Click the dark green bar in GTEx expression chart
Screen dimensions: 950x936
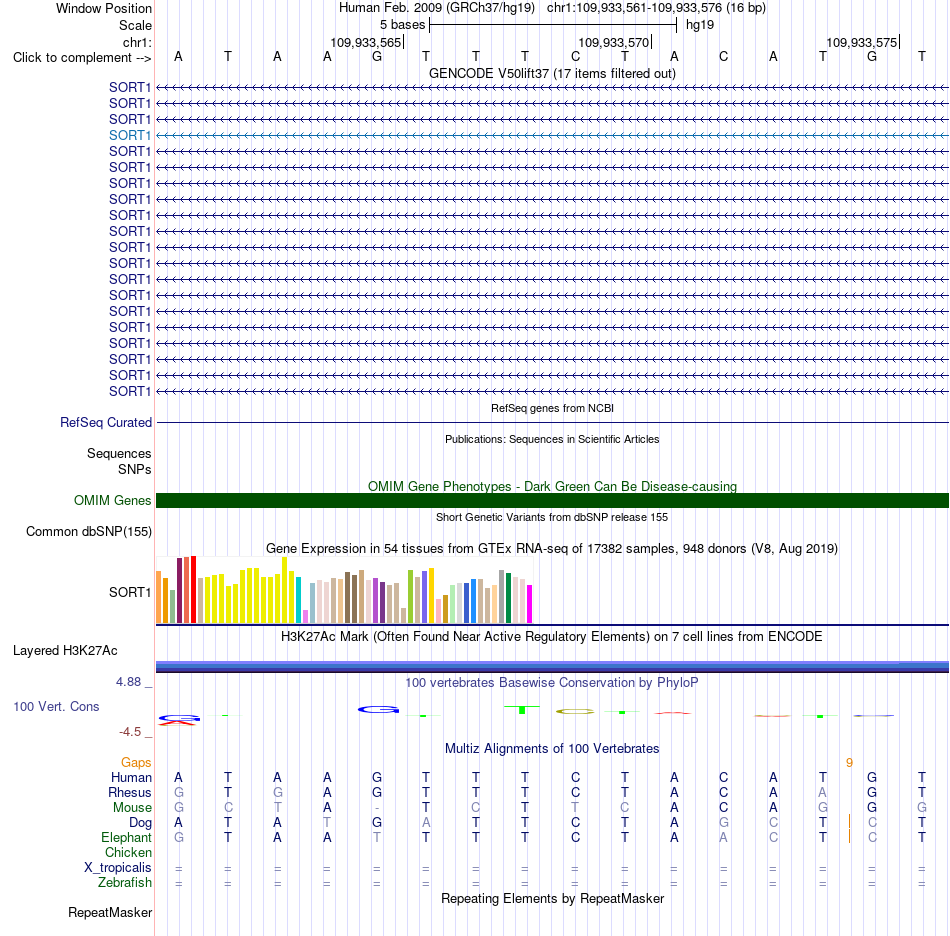(509, 599)
